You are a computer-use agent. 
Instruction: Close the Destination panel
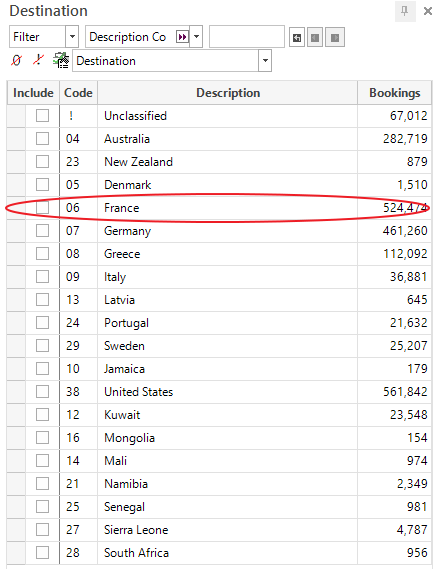[428, 11]
